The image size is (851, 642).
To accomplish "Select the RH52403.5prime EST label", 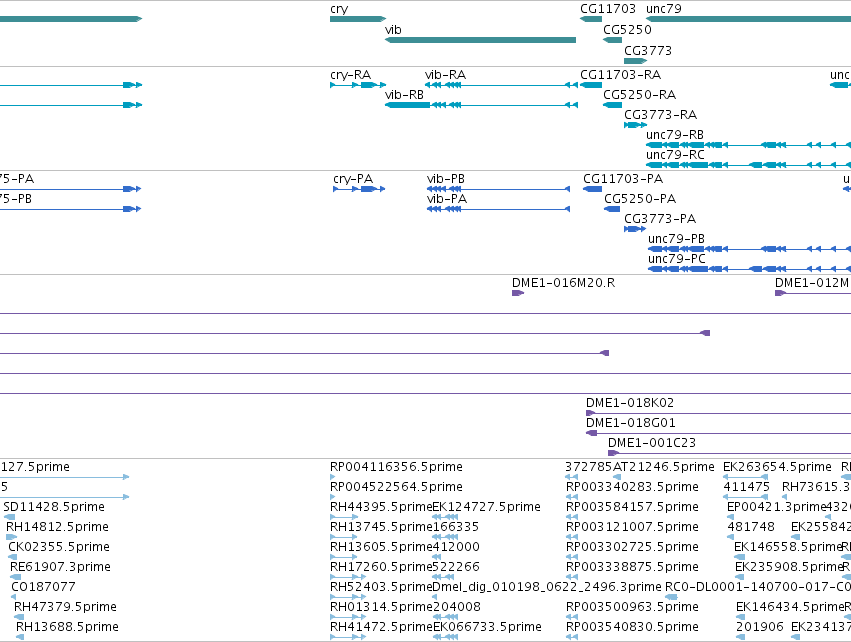I will (381, 588).
